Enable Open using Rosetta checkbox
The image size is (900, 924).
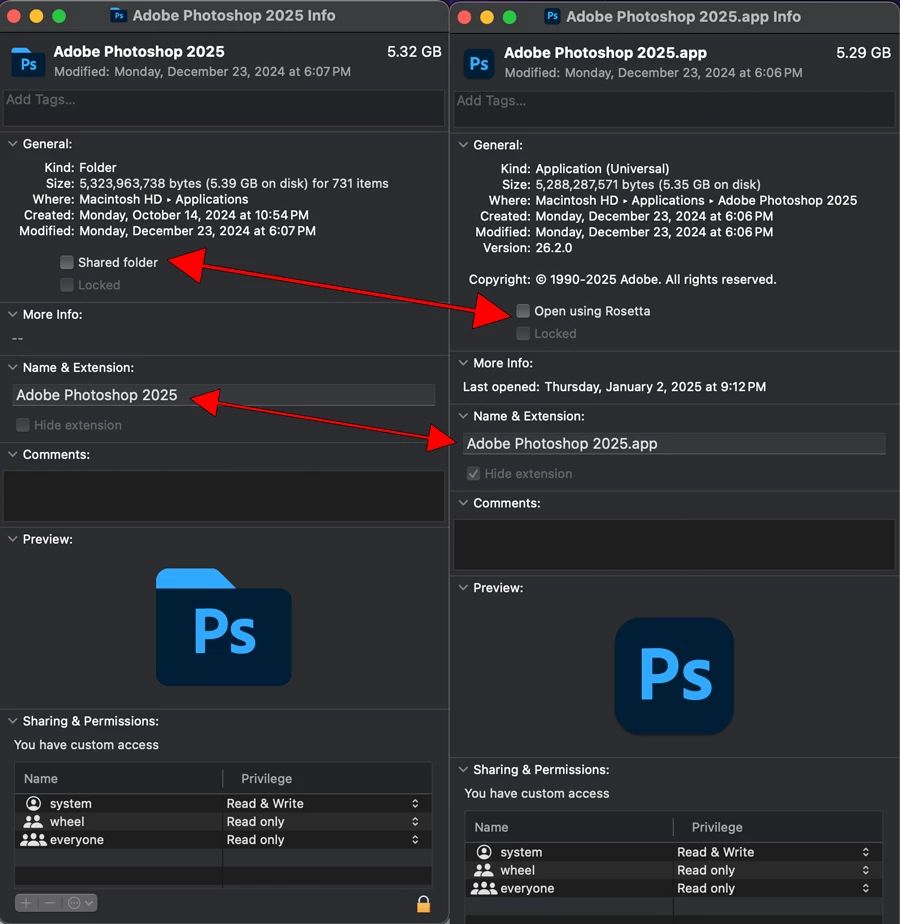click(523, 311)
